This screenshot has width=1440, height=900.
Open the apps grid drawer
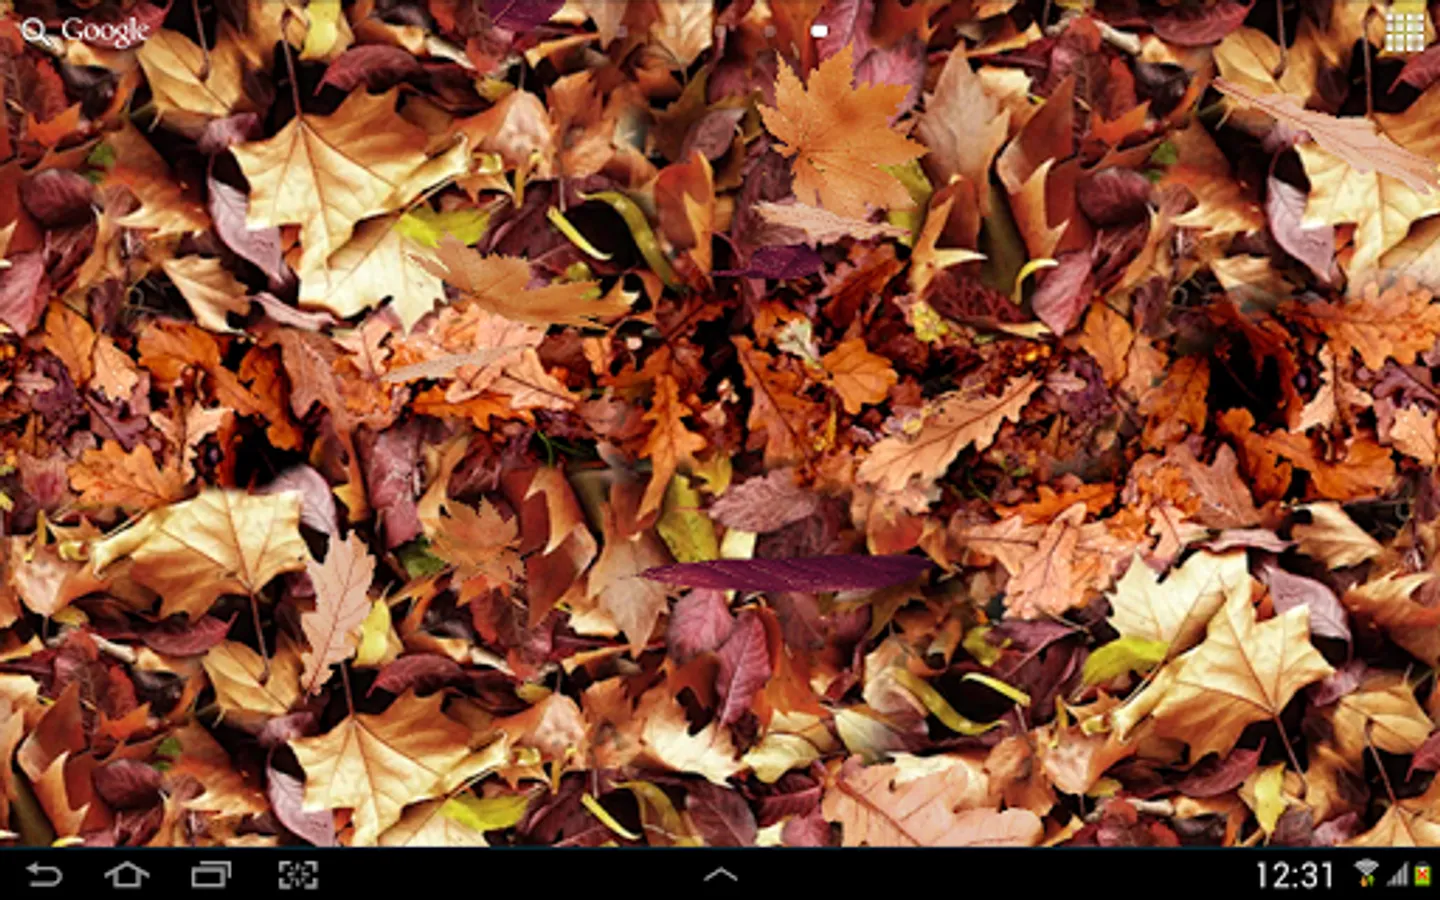click(1404, 32)
